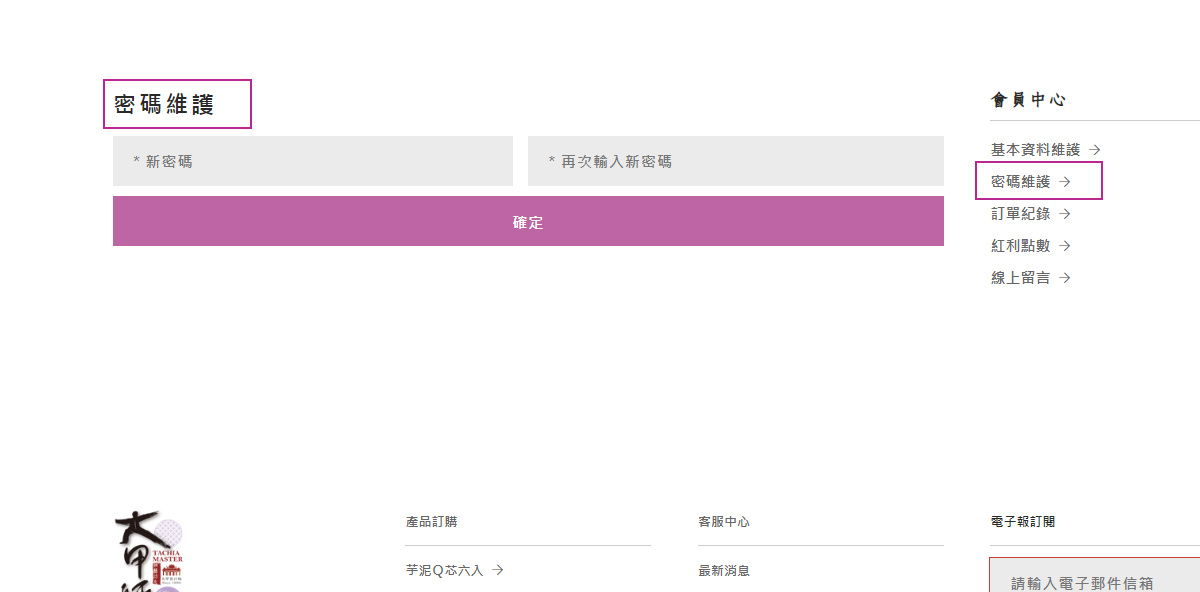The height and width of the screenshot is (592, 1200).
Task: Open the 最新消息 news link
Action: click(724, 570)
